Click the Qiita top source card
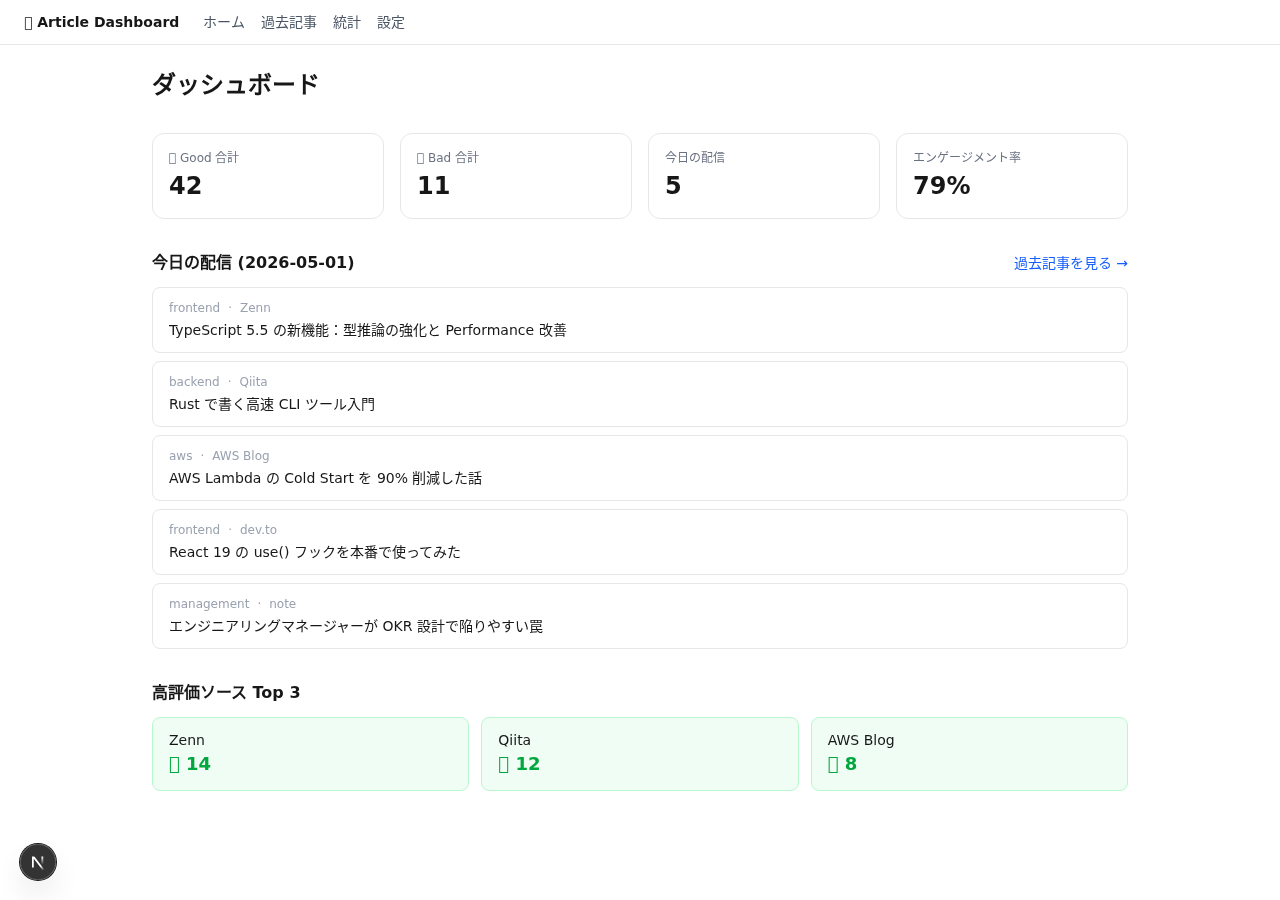 (x=640, y=754)
